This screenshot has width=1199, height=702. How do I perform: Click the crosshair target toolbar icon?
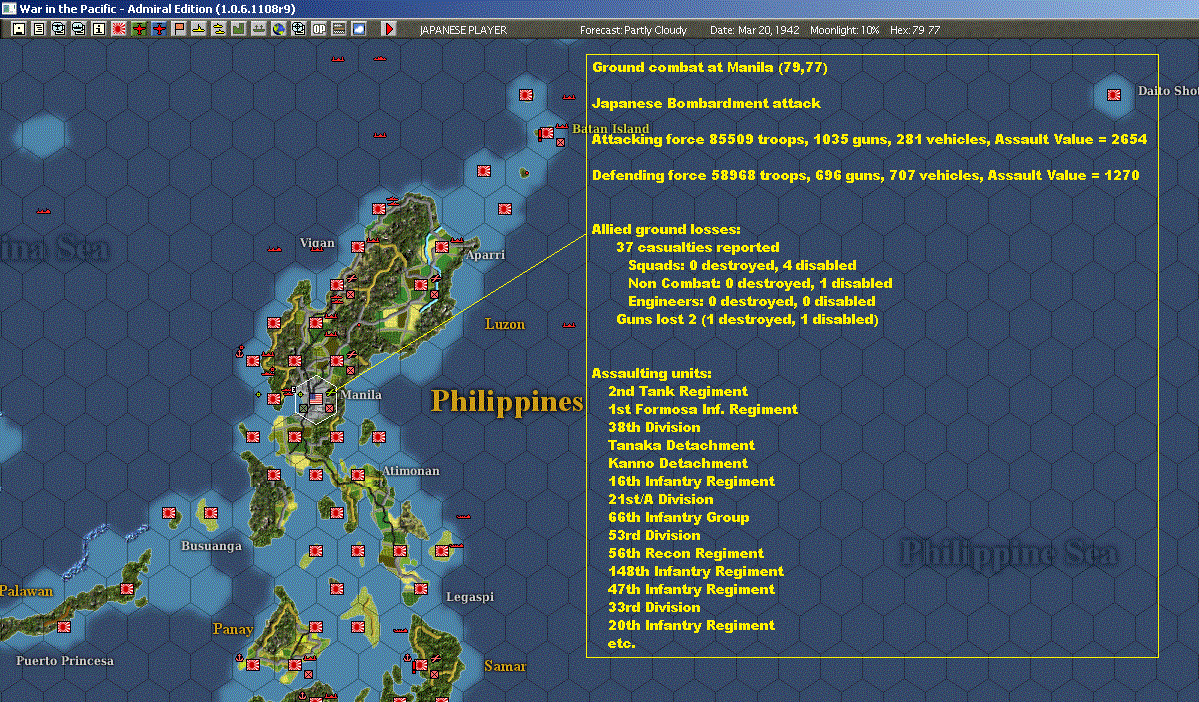tap(299, 29)
